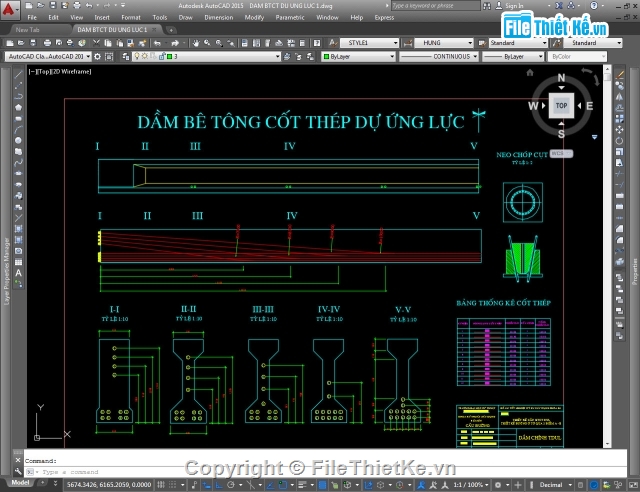
Task: Toggle polar tracking in status bar
Action: tap(231, 485)
